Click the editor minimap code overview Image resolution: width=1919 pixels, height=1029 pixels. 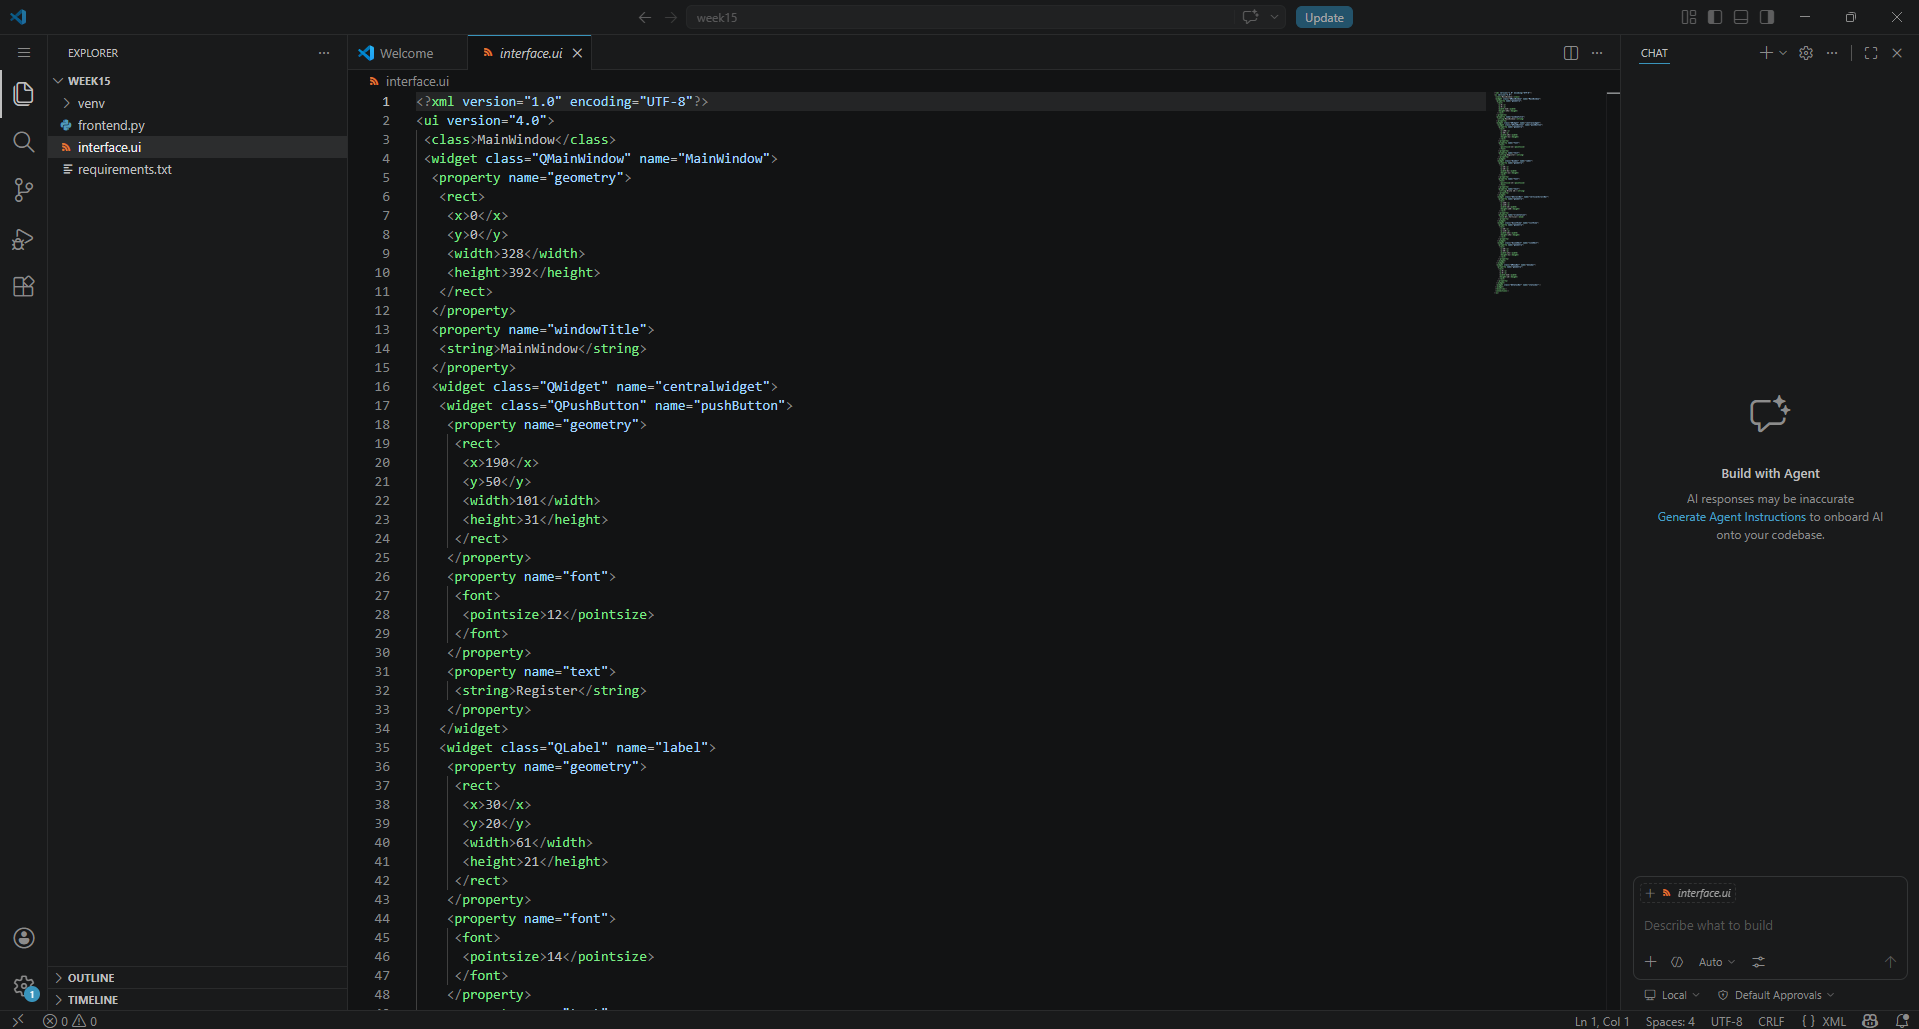[x=1520, y=192]
